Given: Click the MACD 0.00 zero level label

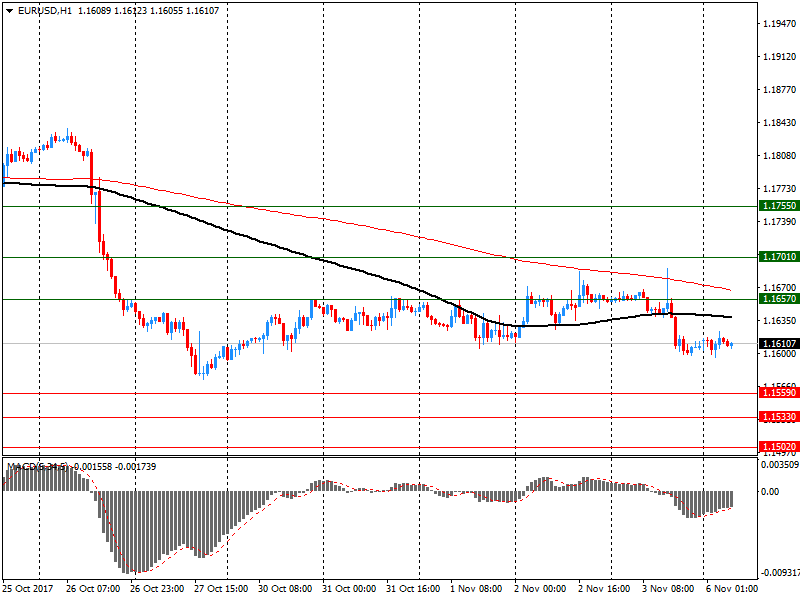Looking at the screenshot, I should [x=770, y=491].
